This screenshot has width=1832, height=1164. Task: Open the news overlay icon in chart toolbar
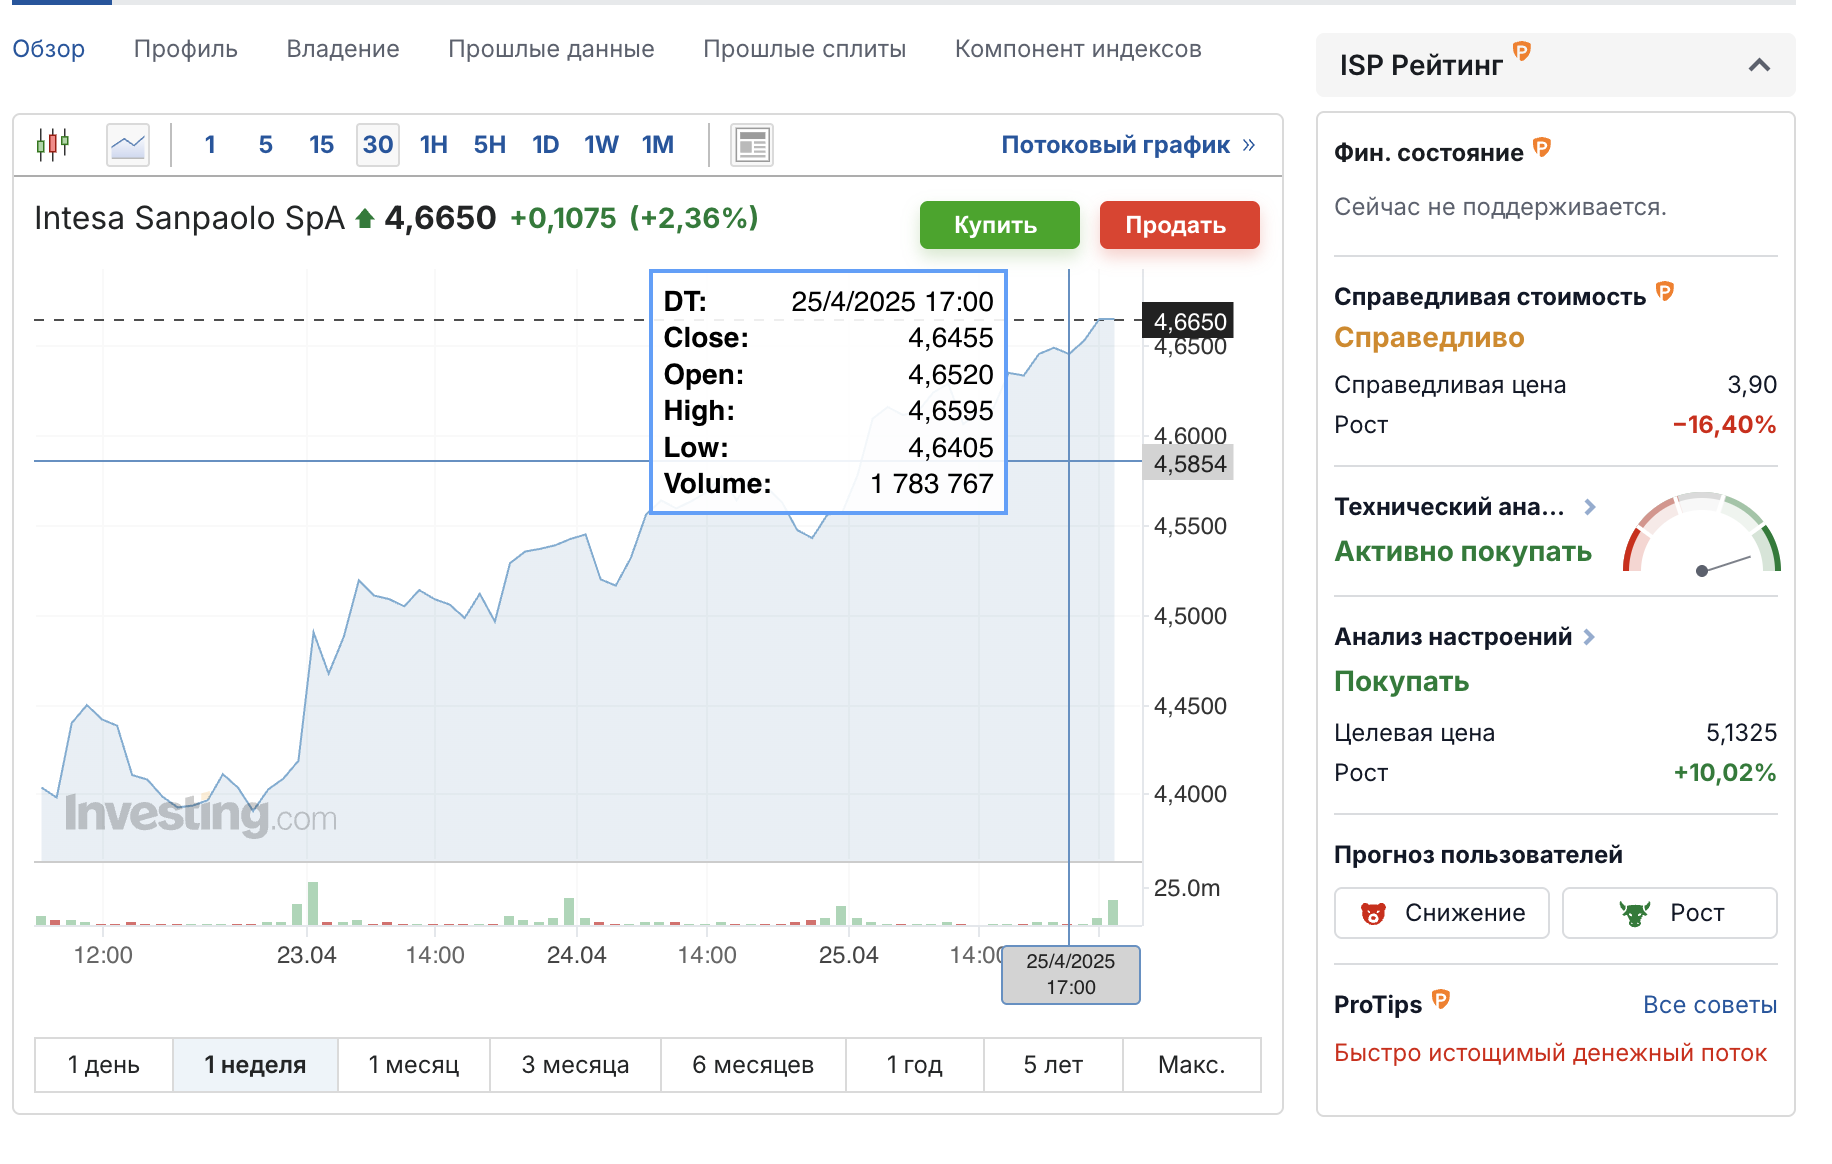click(x=752, y=145)
